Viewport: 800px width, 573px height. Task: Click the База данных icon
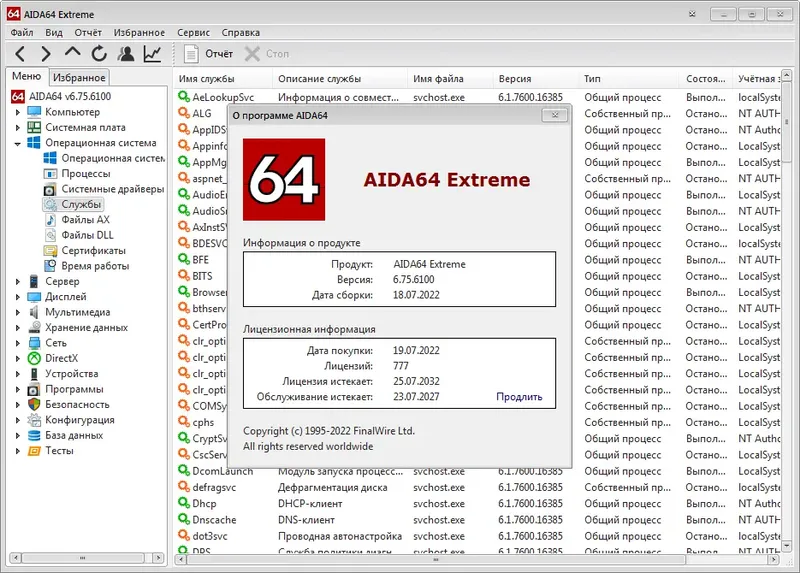(x=34, y=435)
